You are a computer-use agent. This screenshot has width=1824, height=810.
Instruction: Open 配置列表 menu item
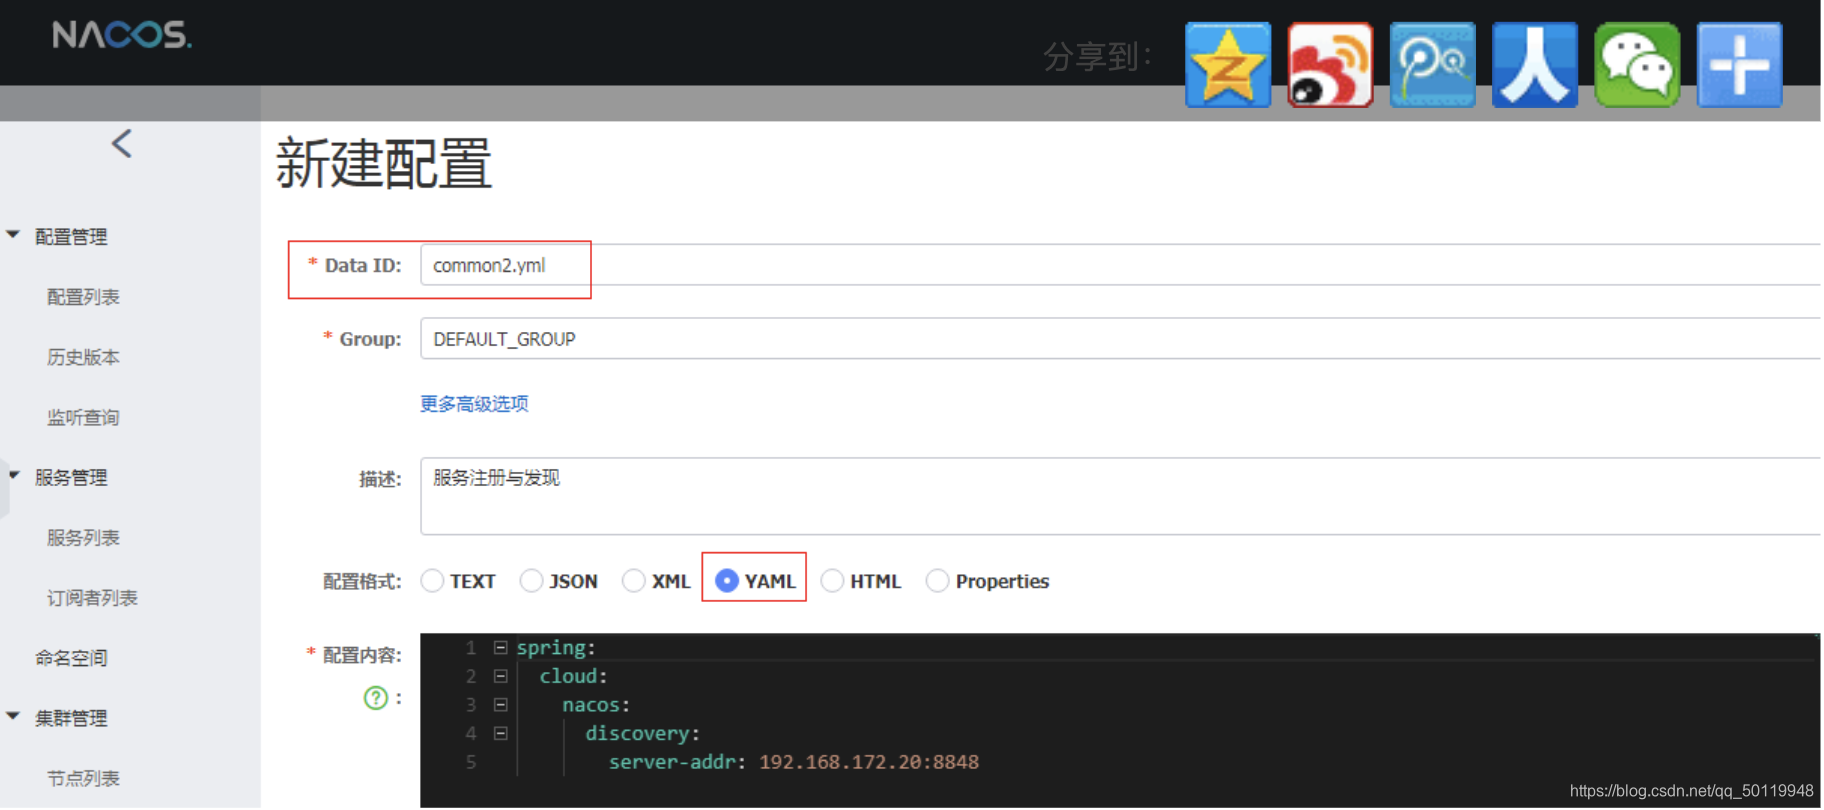83,297
